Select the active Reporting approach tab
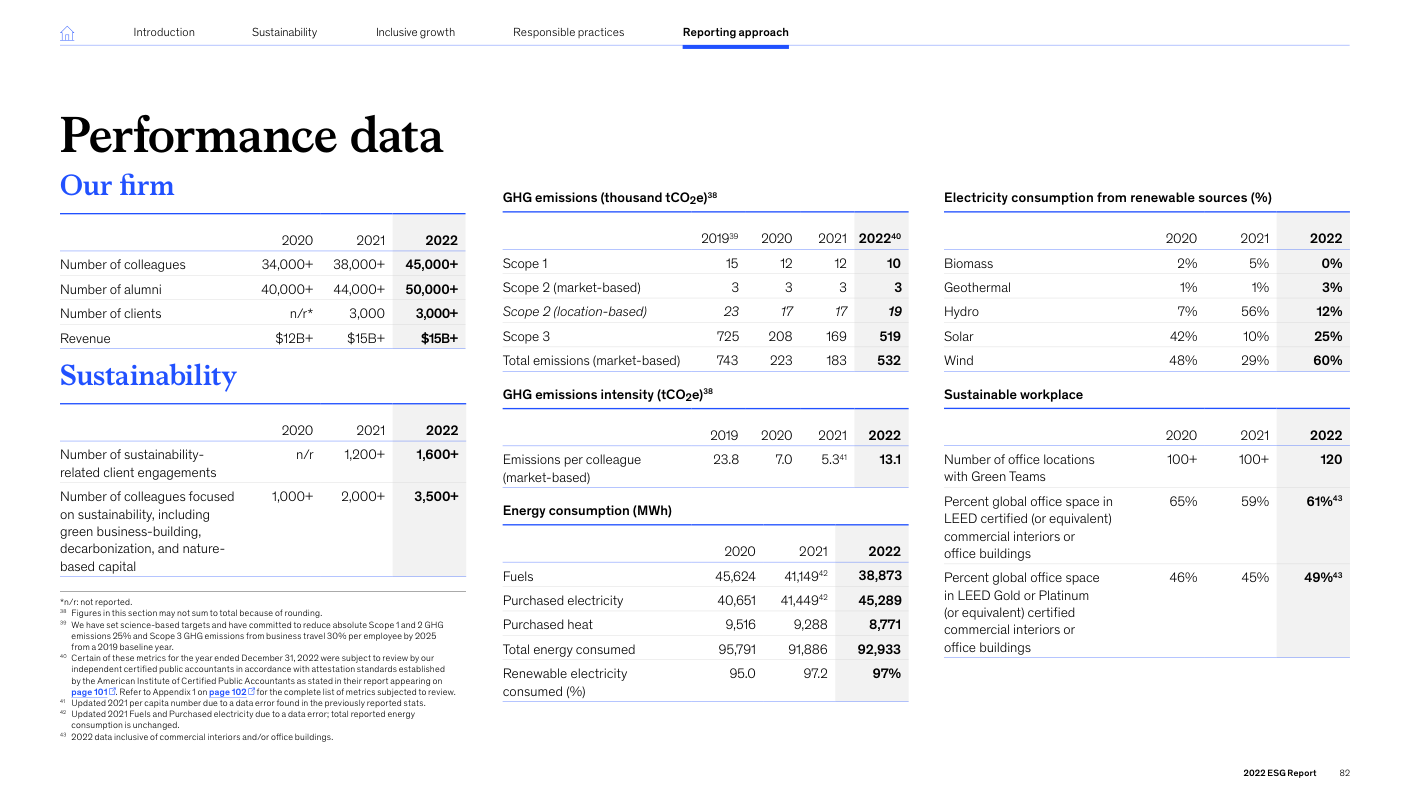Image resolution: width=1410 pixels, height=794 pixels. click(x=735, y=32)
